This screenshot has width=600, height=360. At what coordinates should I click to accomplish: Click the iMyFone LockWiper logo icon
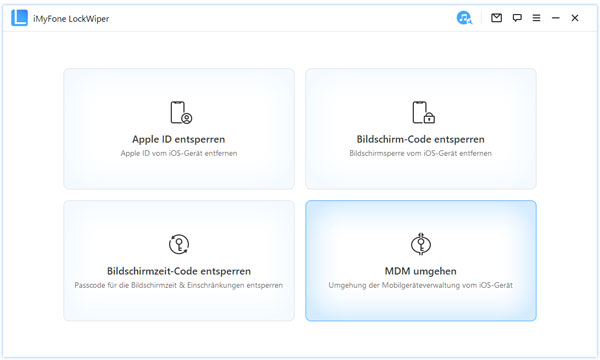[20, 18]
